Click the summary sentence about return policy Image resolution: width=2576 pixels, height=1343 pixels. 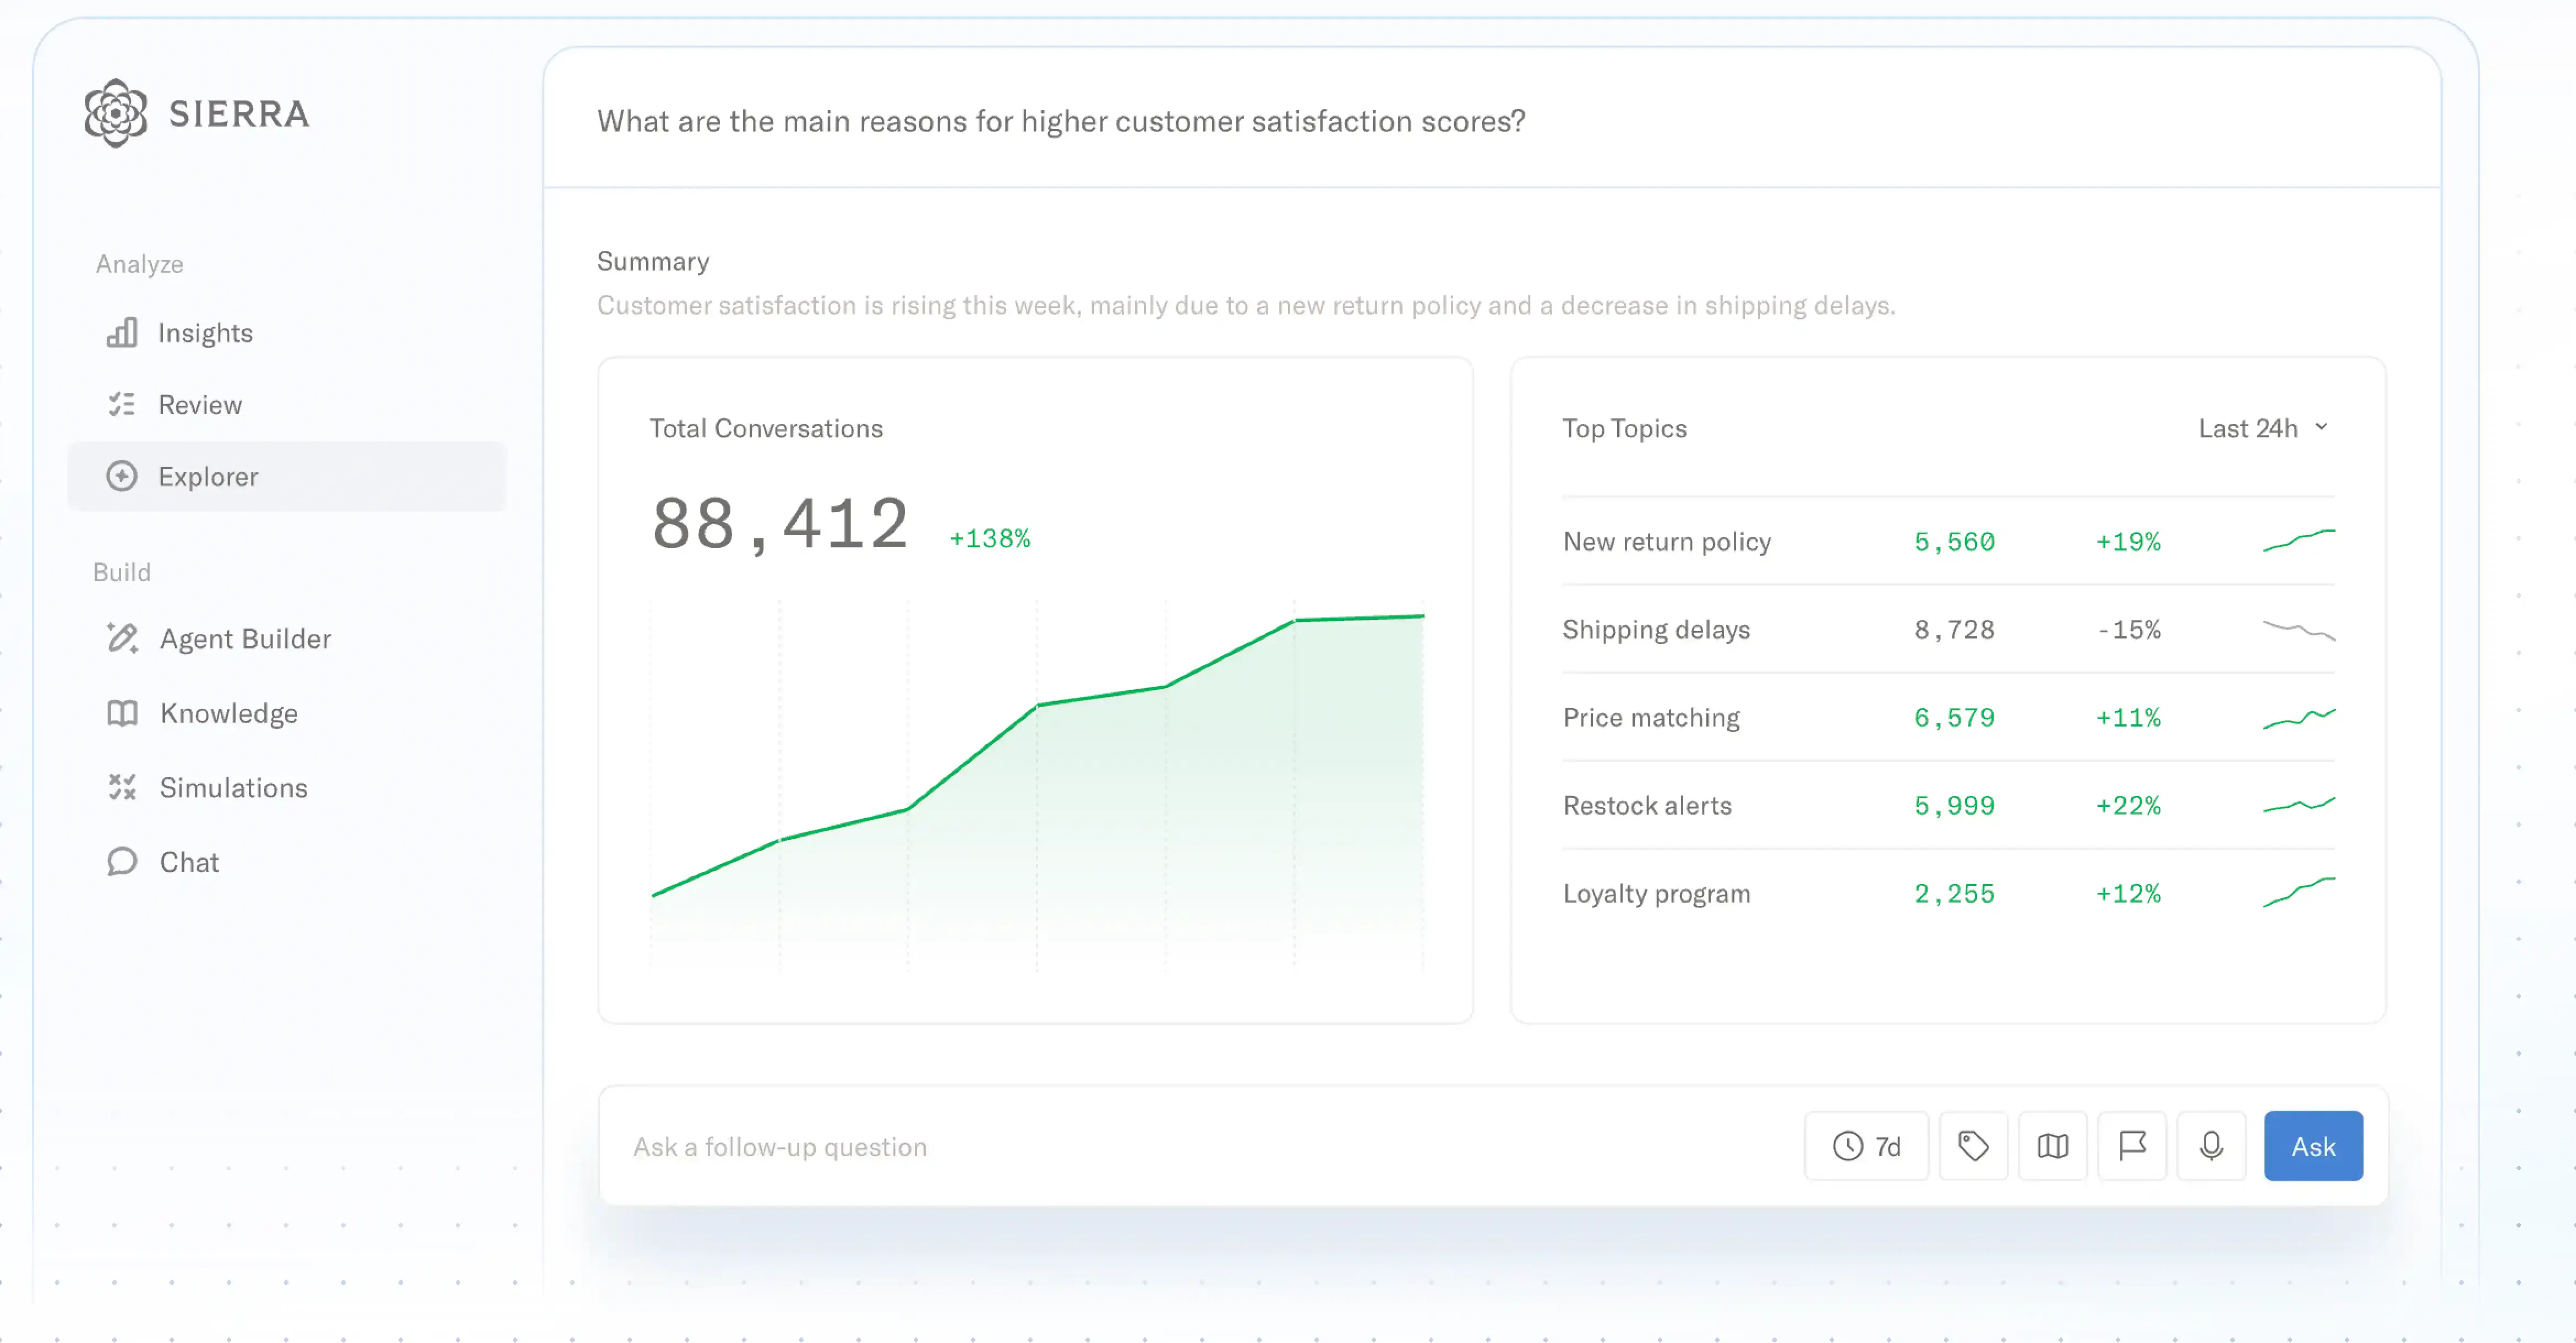pyautogui.click(x=1246, y=305)
